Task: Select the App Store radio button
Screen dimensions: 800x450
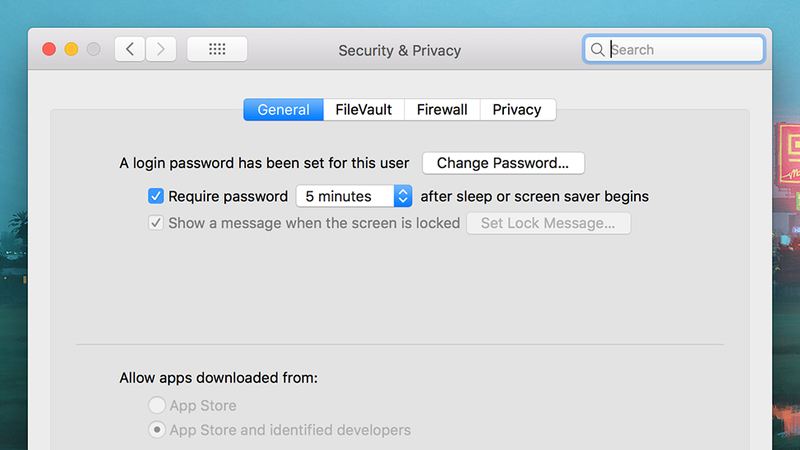Action: (157, 405)
